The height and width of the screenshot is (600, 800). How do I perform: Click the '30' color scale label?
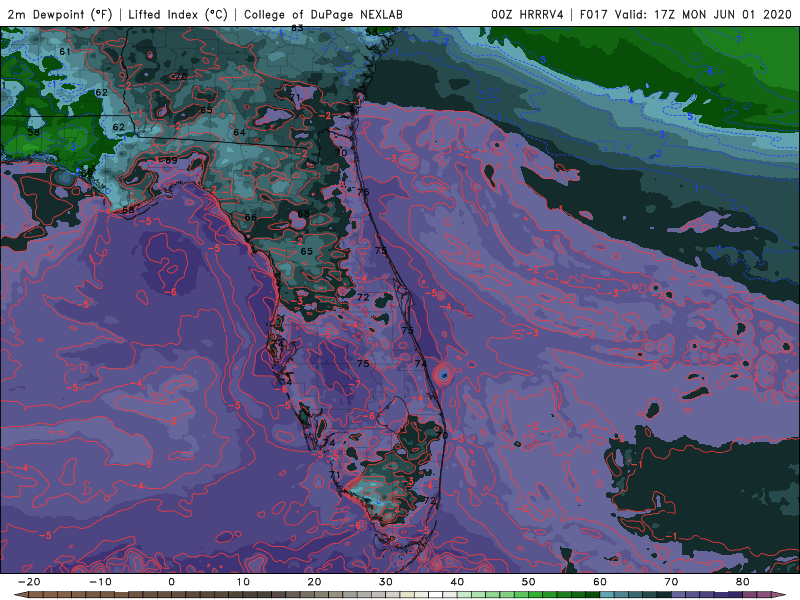(386, 582)
